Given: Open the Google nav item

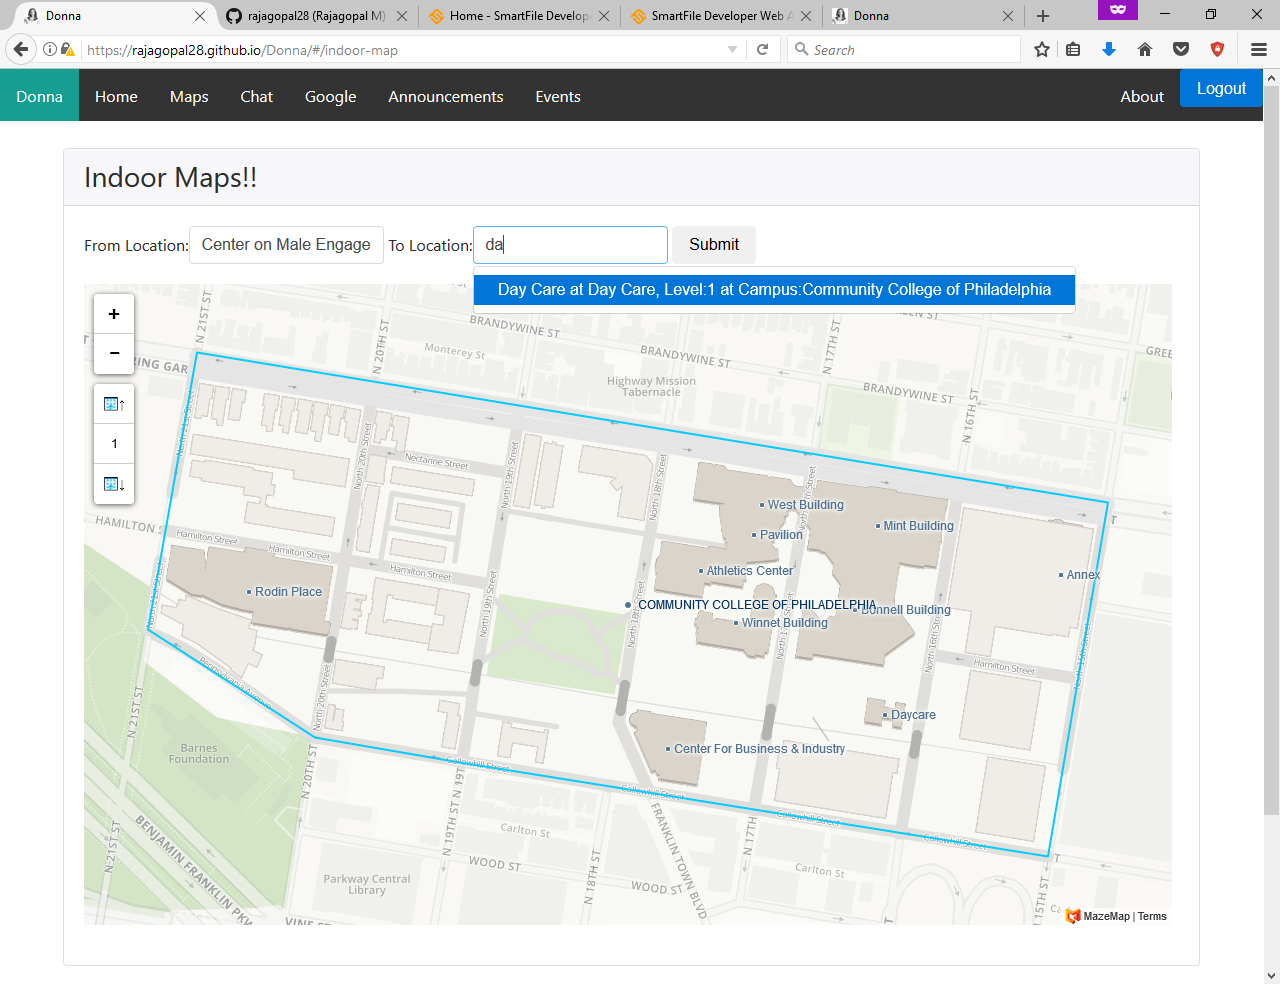Looking at the screenshot, I should [x=330, y=96].
